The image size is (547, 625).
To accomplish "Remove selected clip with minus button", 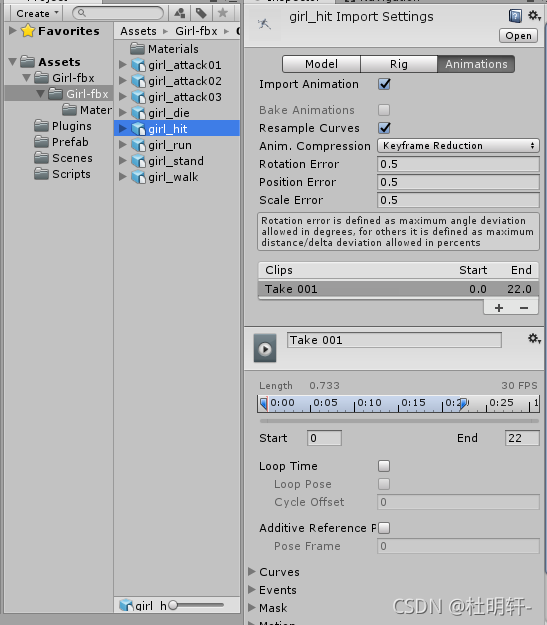I will click(524, 308).
